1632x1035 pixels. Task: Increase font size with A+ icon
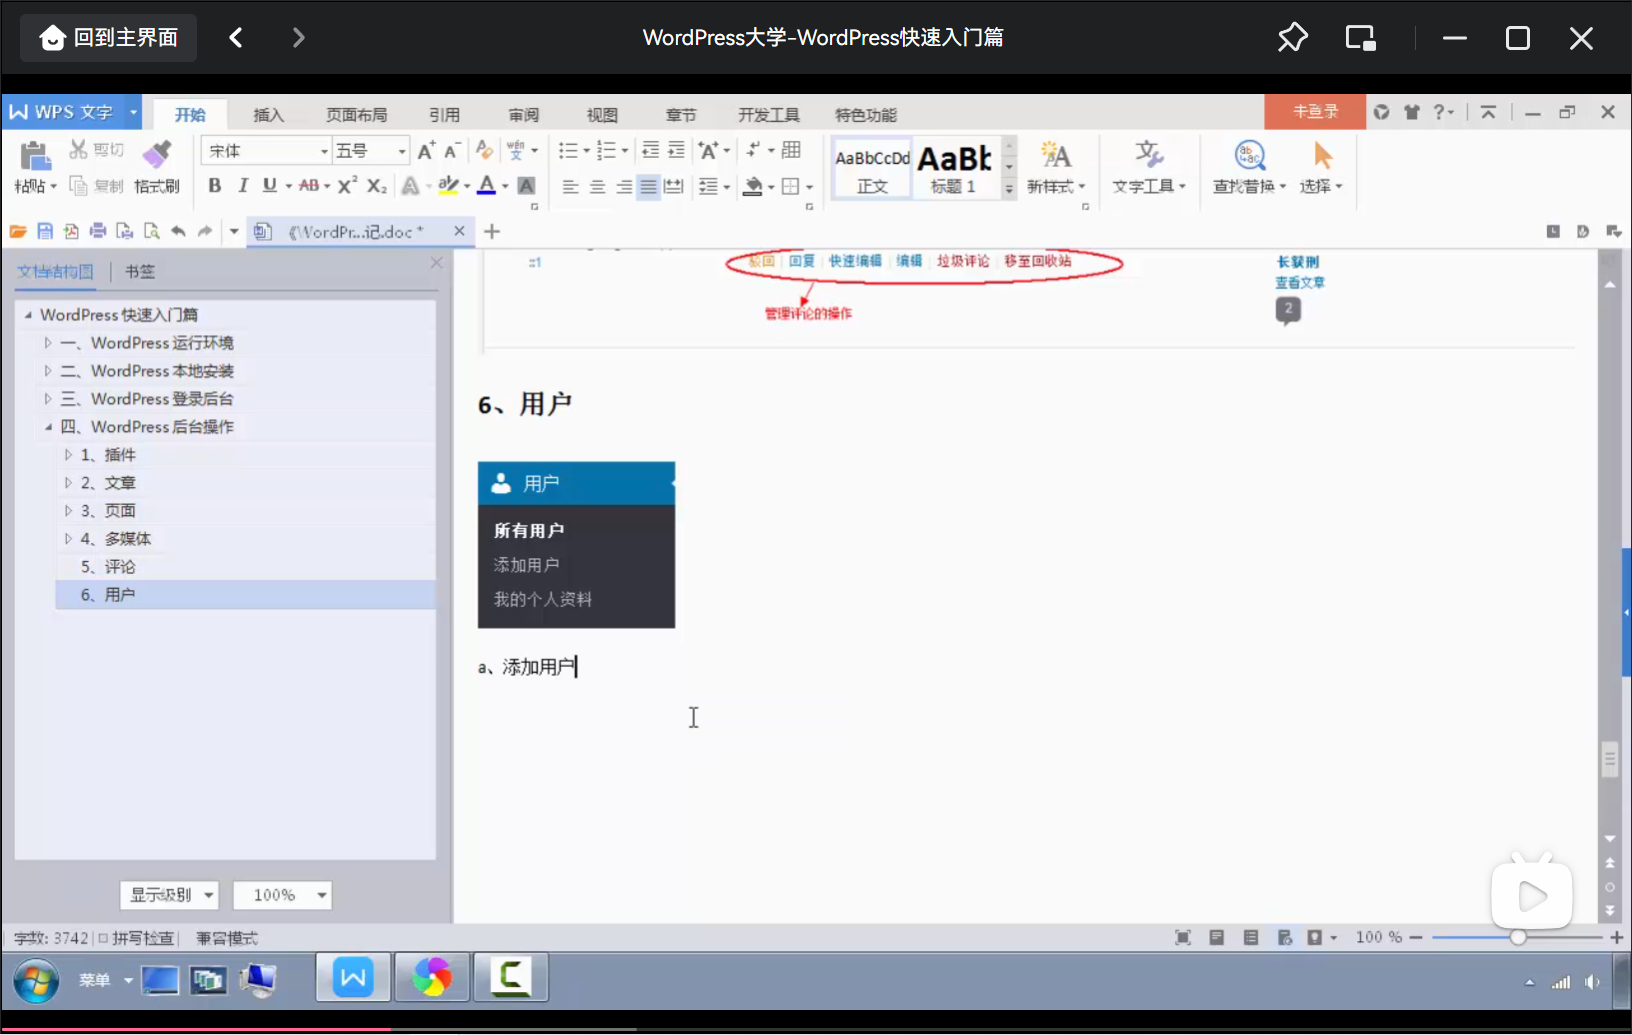(x=426, y=151)
